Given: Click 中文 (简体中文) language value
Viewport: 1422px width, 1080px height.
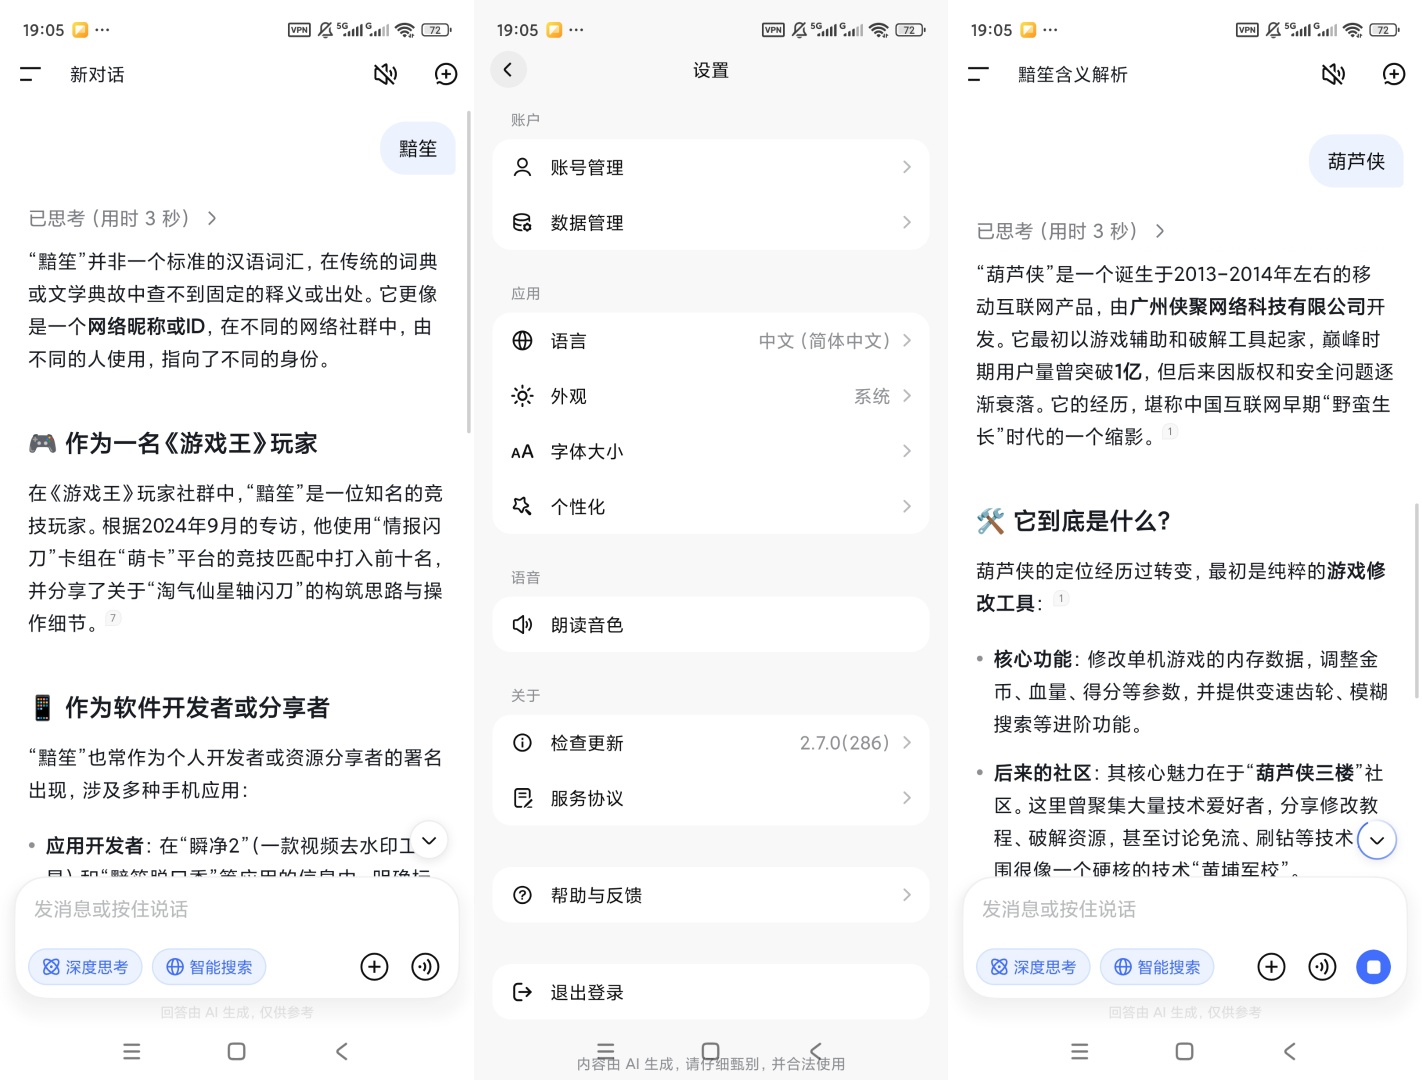Looking at the screenshot, I should tap(824, 341).
